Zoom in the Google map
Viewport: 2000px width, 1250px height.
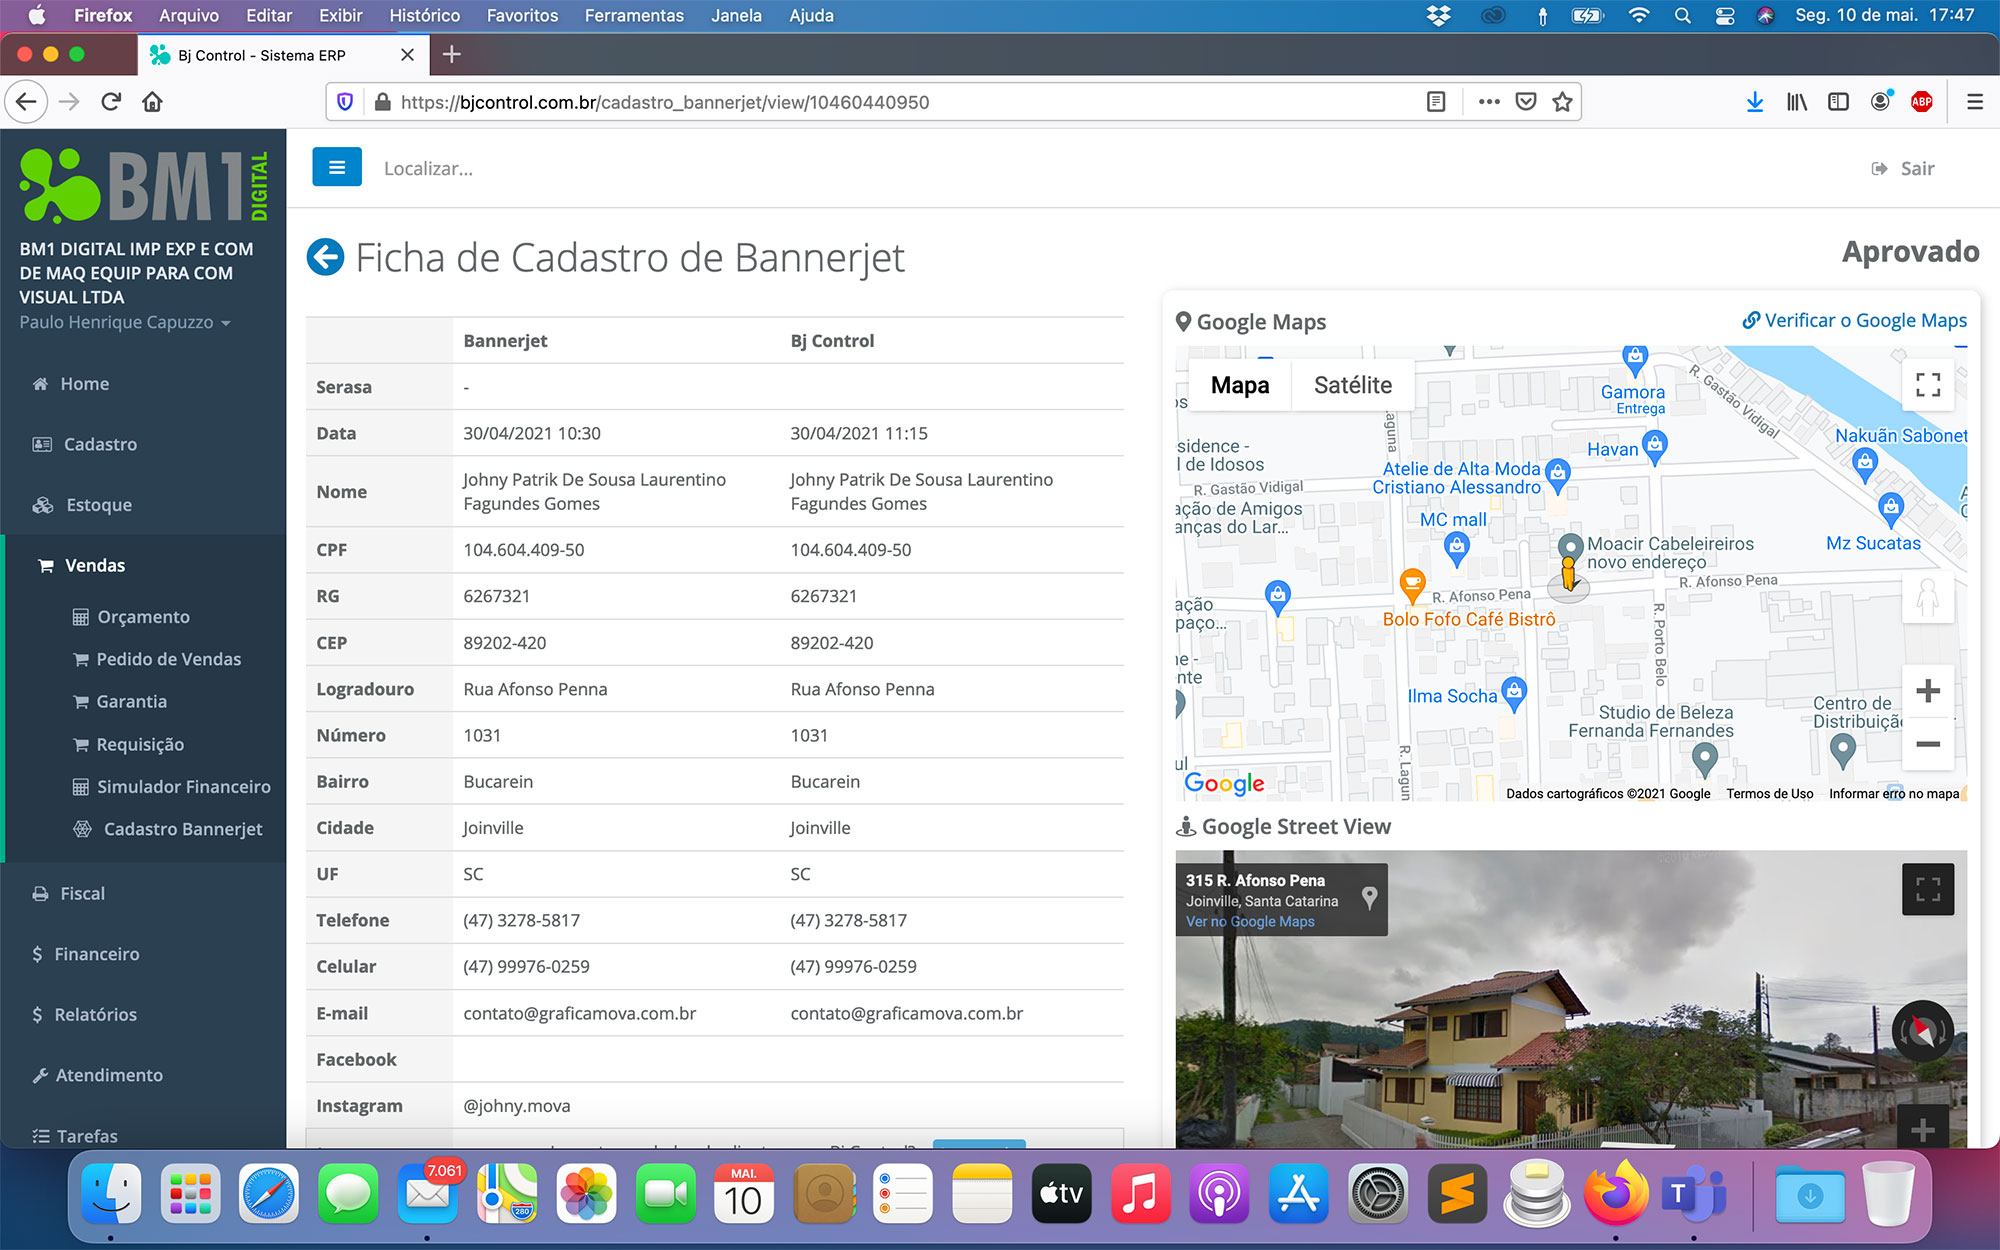click(x=1927, y=691)
